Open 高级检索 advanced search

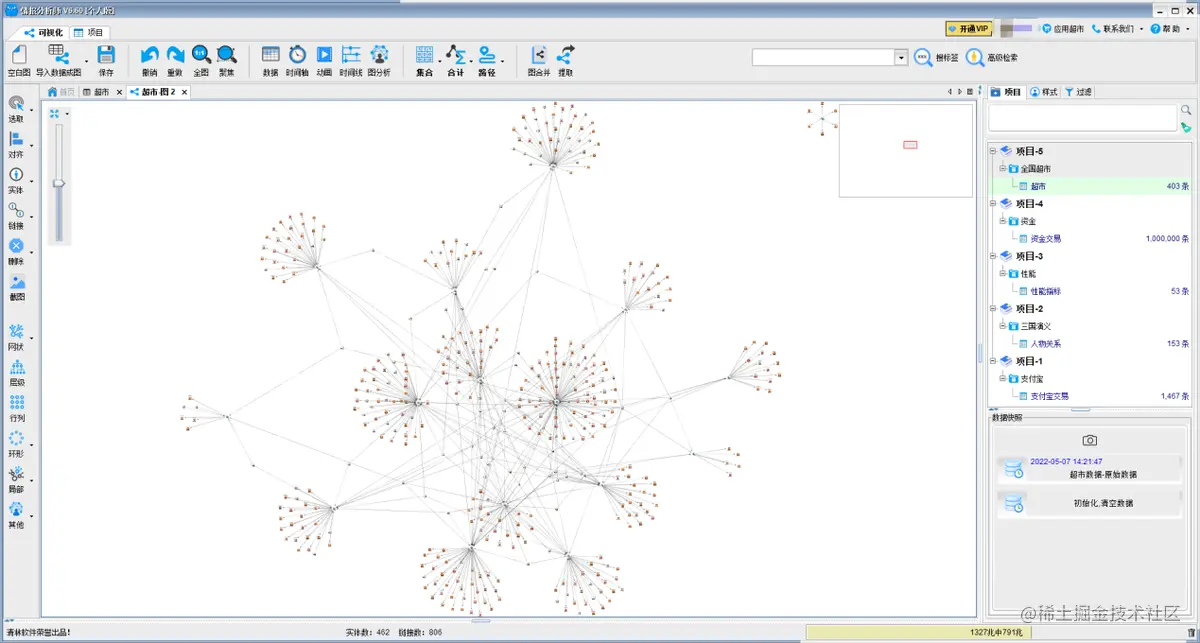pyautogui.click(x=992, y=58)
